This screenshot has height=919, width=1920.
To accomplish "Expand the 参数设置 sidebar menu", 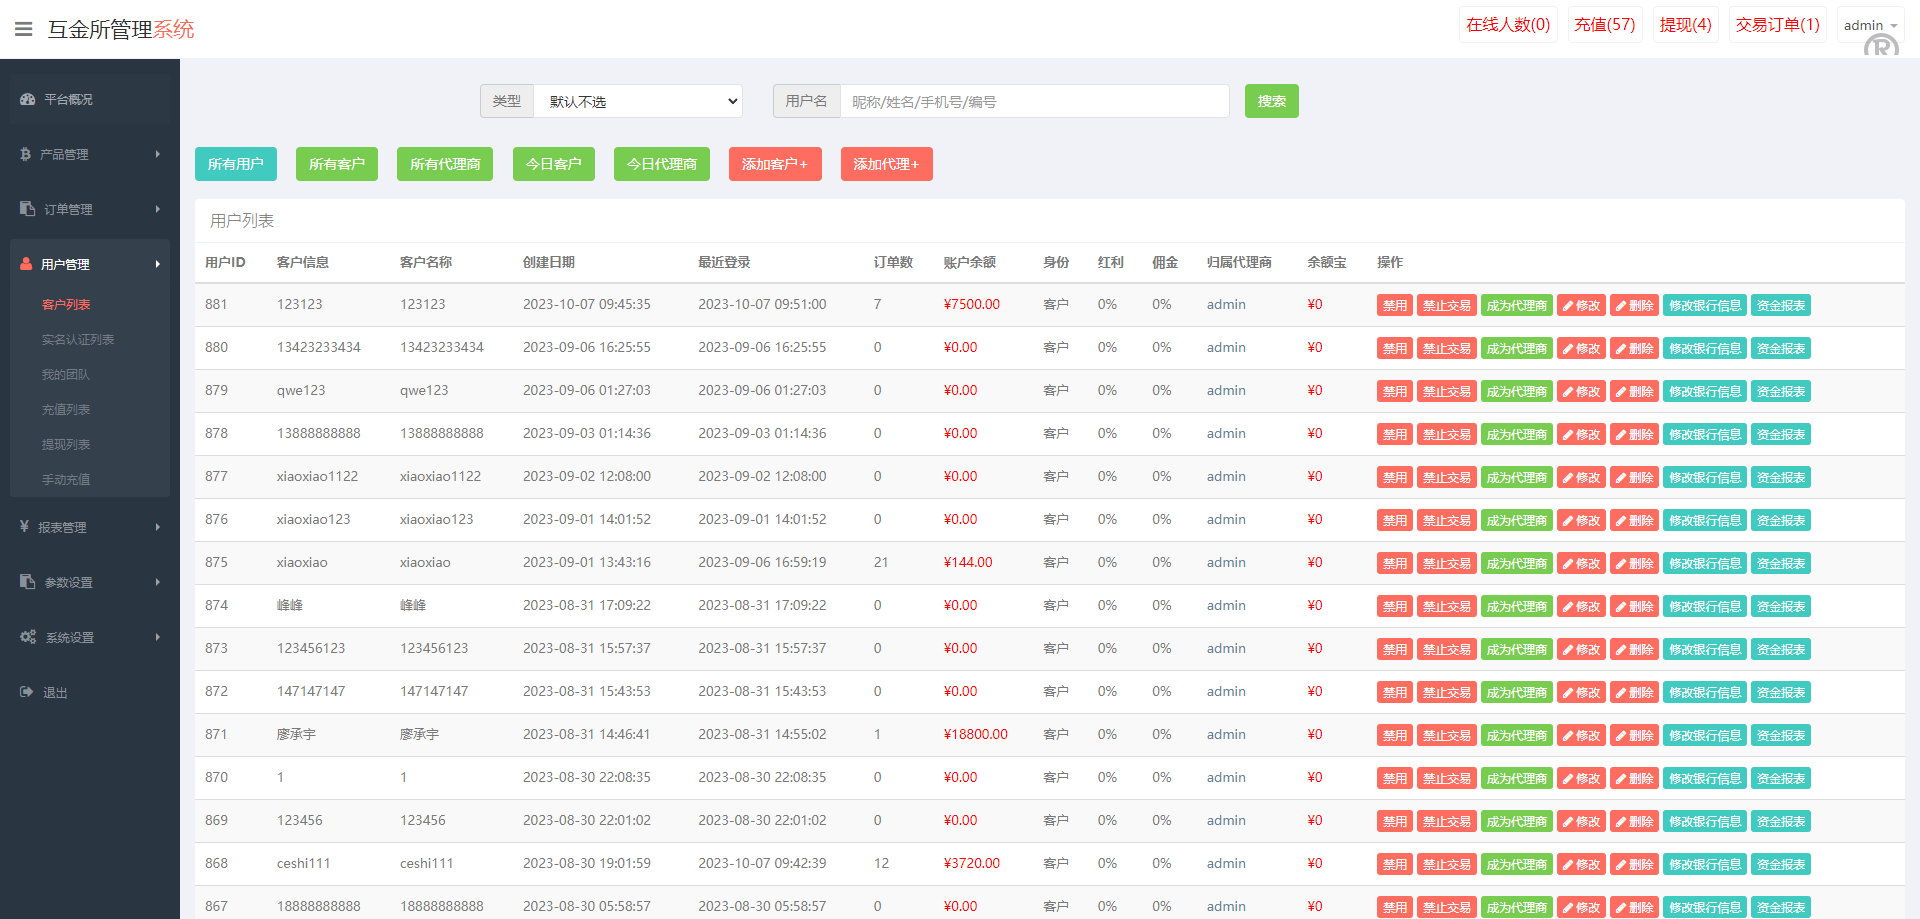I will (x=90, y=582).
